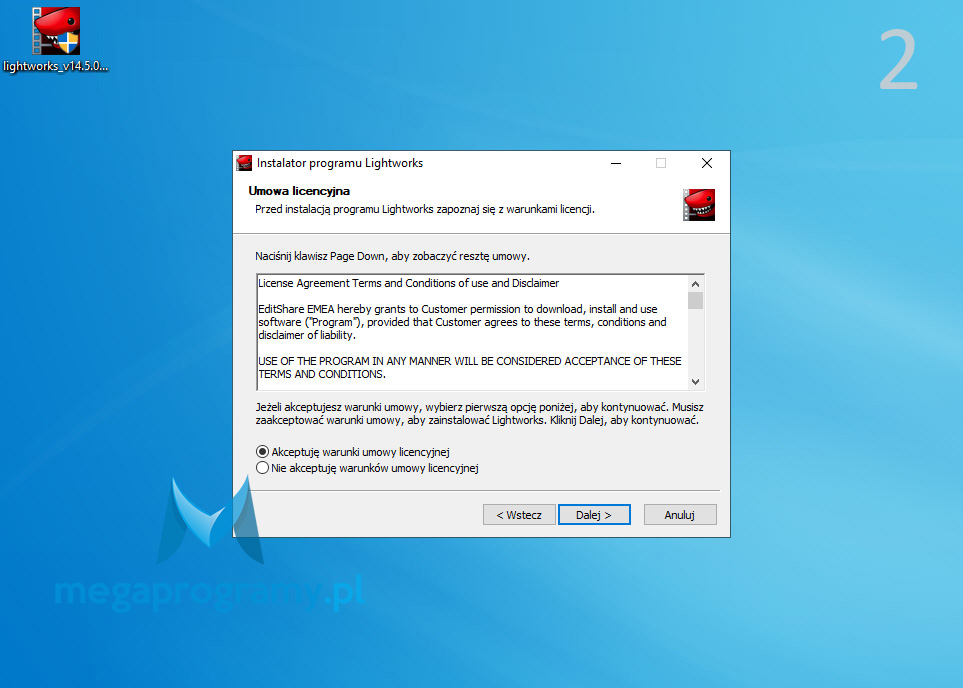Select Nie akceptuję warunków umowy licencyjnej option
963x688 pixels.
[x=367, y=468]
